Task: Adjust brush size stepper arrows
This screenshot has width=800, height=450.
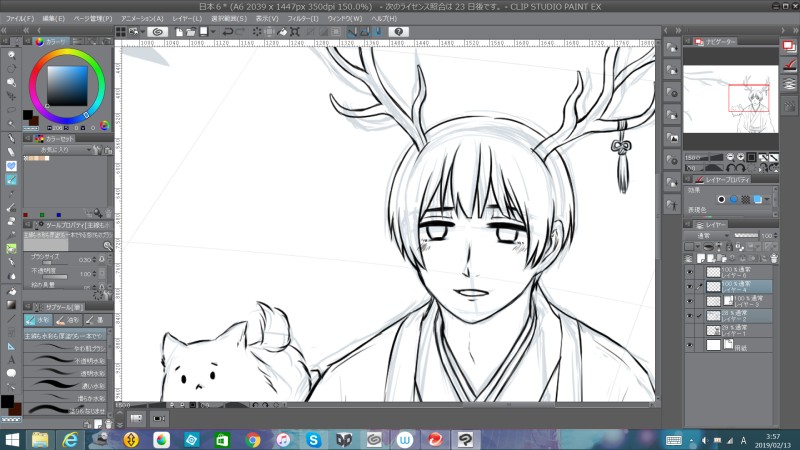Action: [94, 260]
